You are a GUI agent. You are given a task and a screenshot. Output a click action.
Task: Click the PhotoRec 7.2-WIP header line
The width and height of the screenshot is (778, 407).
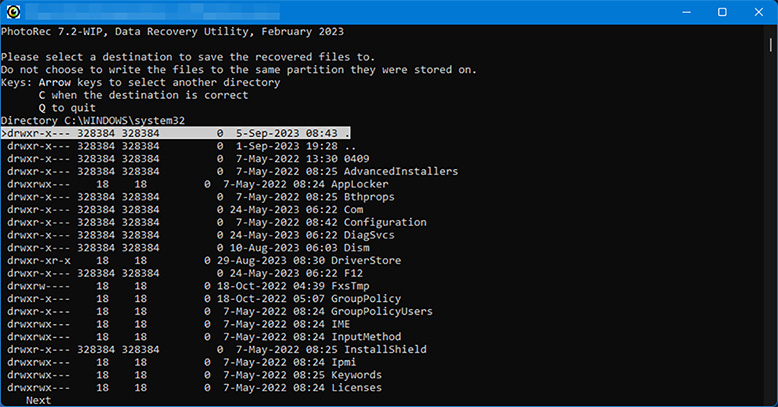[172, 31]
